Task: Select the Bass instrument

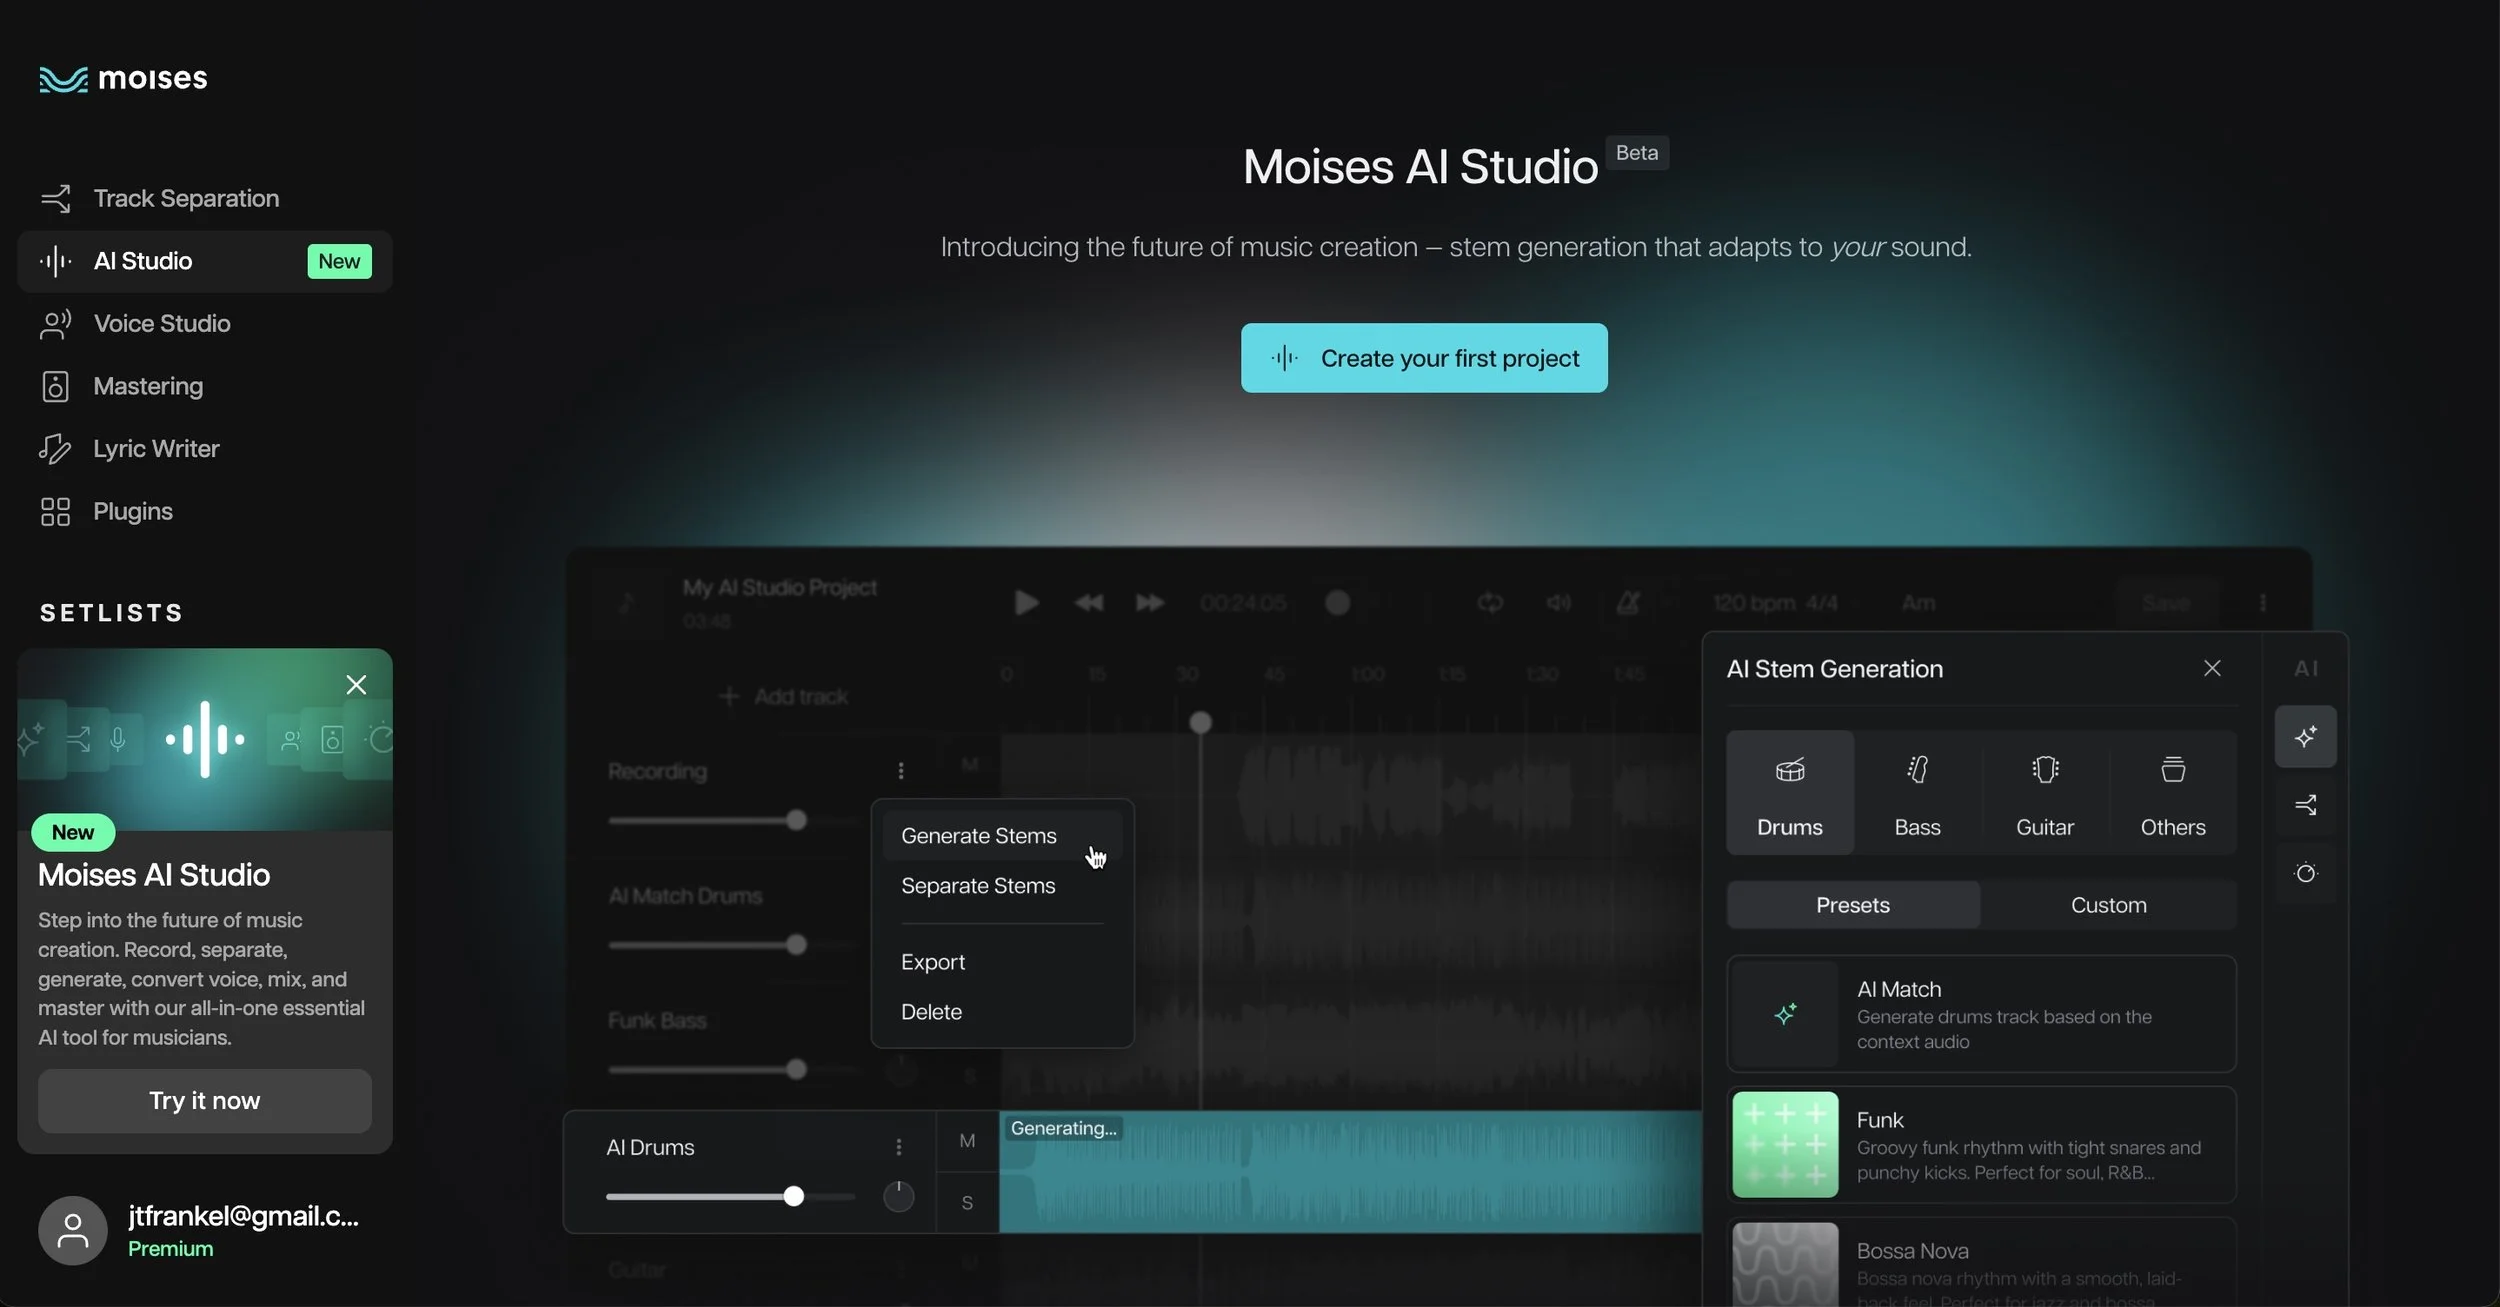Action: point(1917,793)
